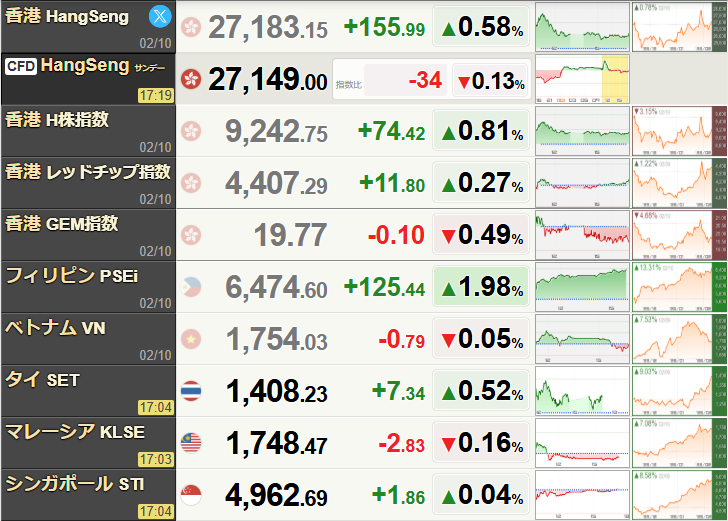Viewport: 728px width, 521px height.
Task: Click the -34 指数比 difference value
Action: click(425, 80)
